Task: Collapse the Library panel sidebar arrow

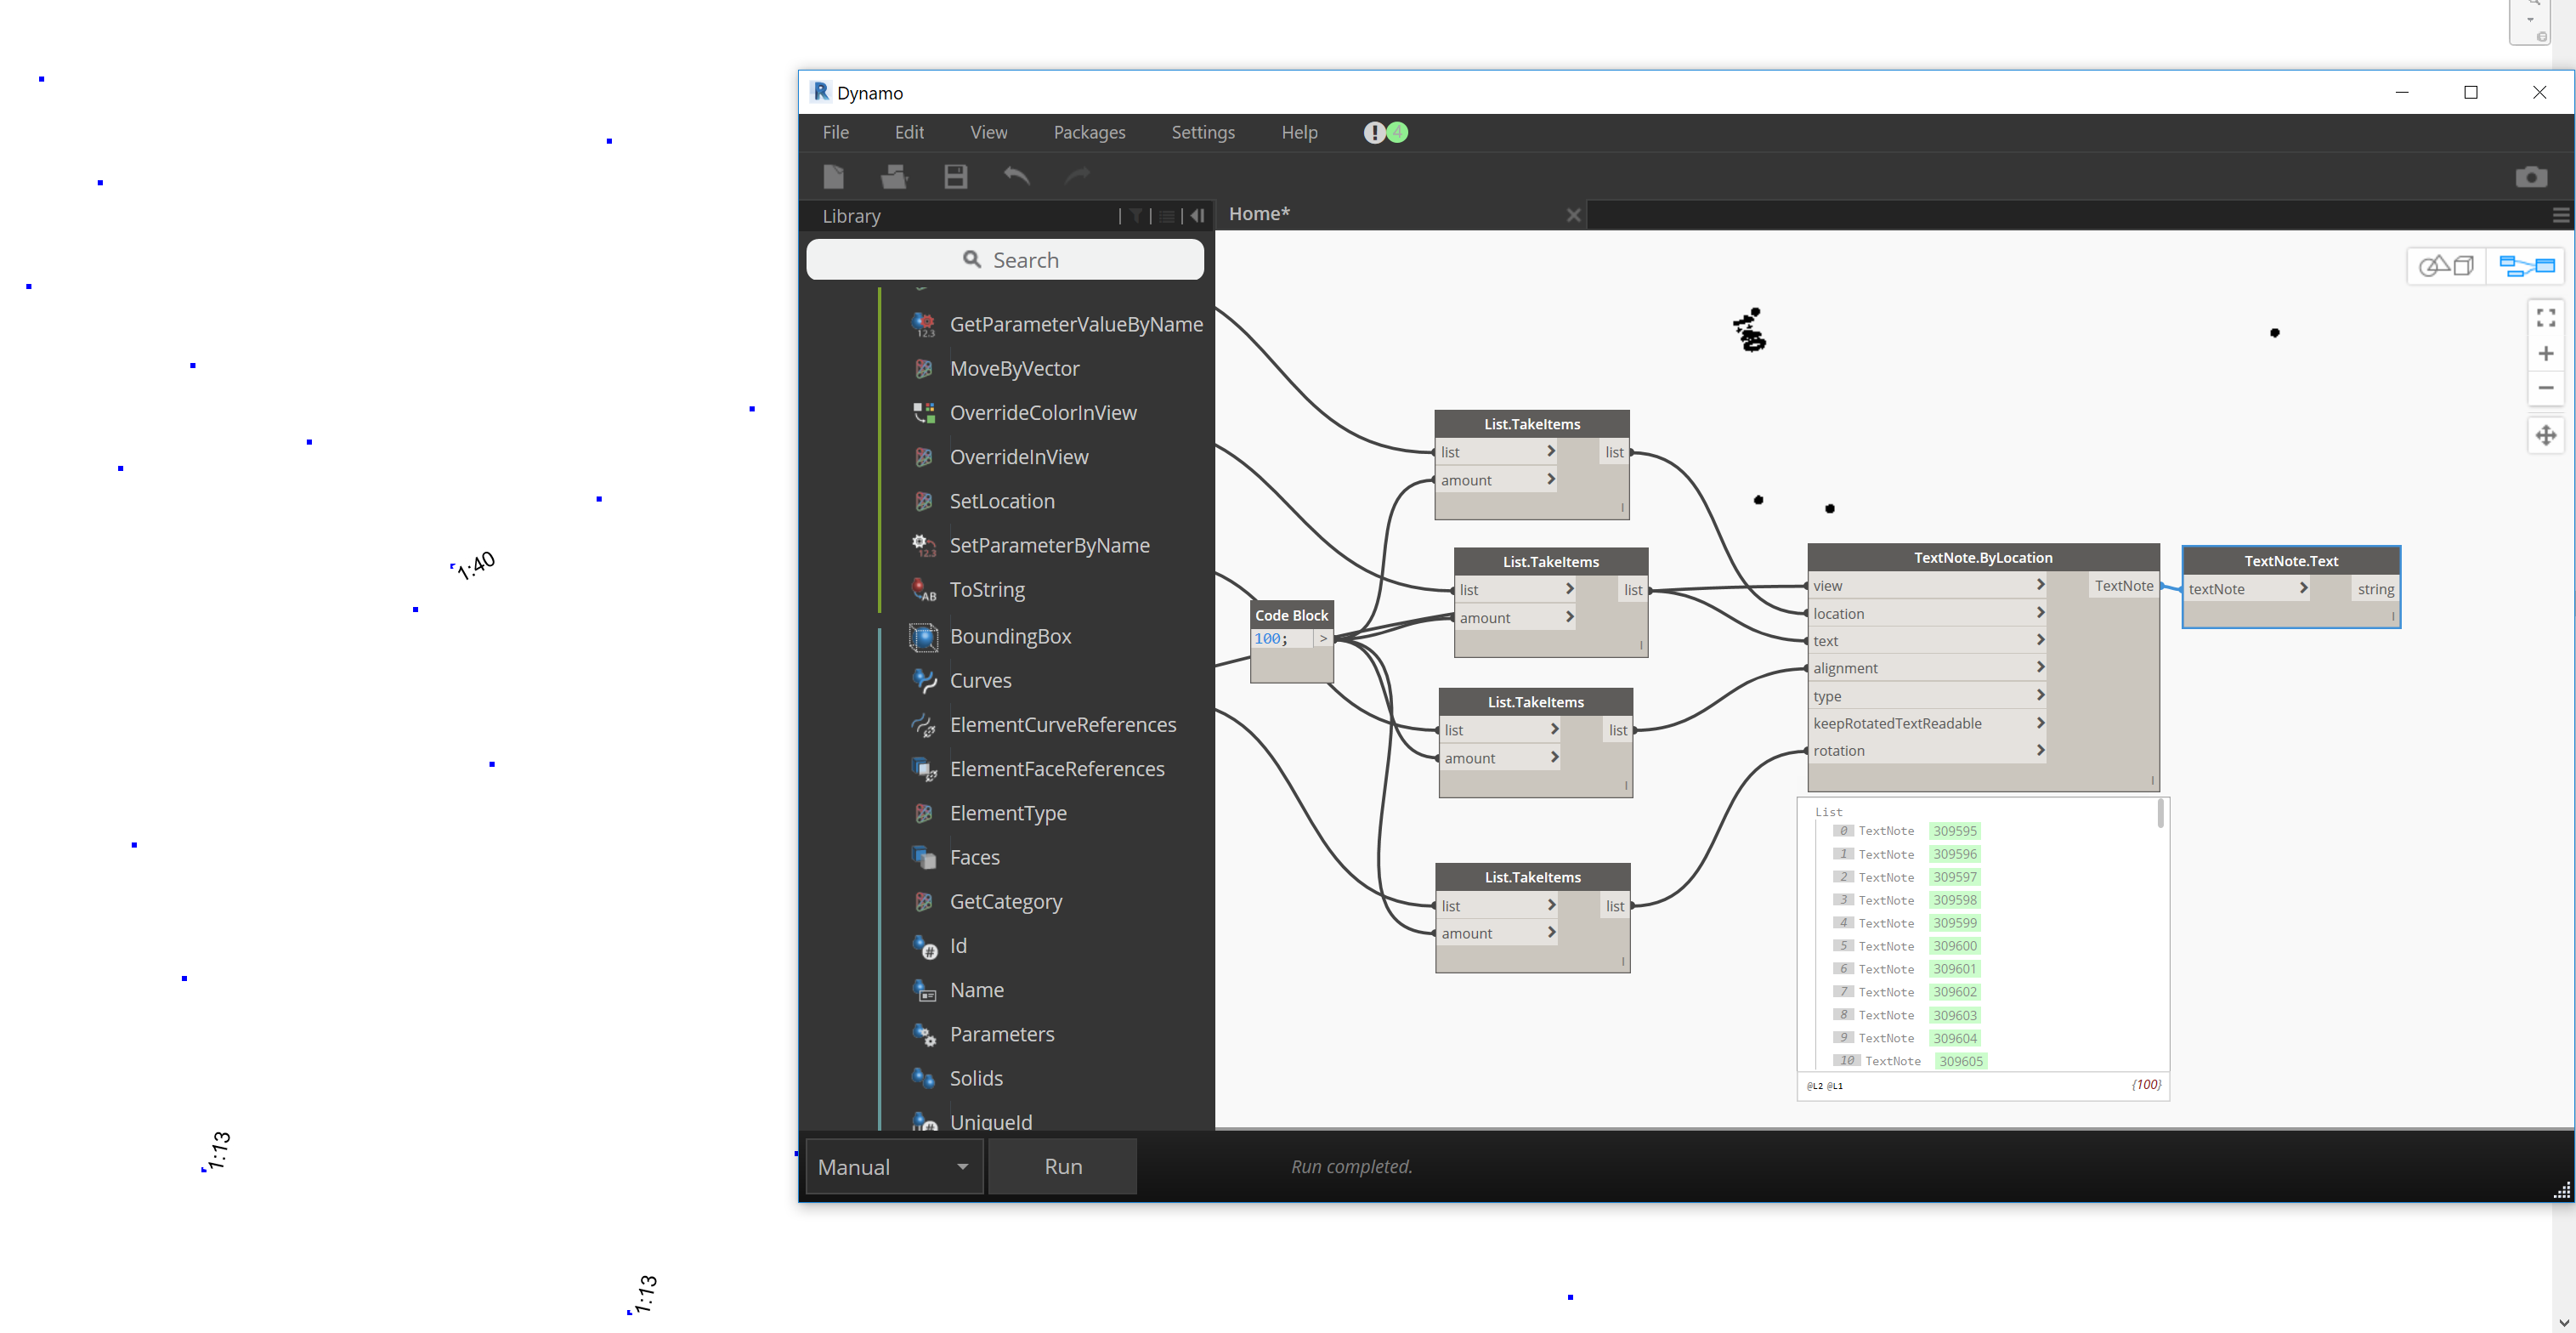Action: [1197, 216]
